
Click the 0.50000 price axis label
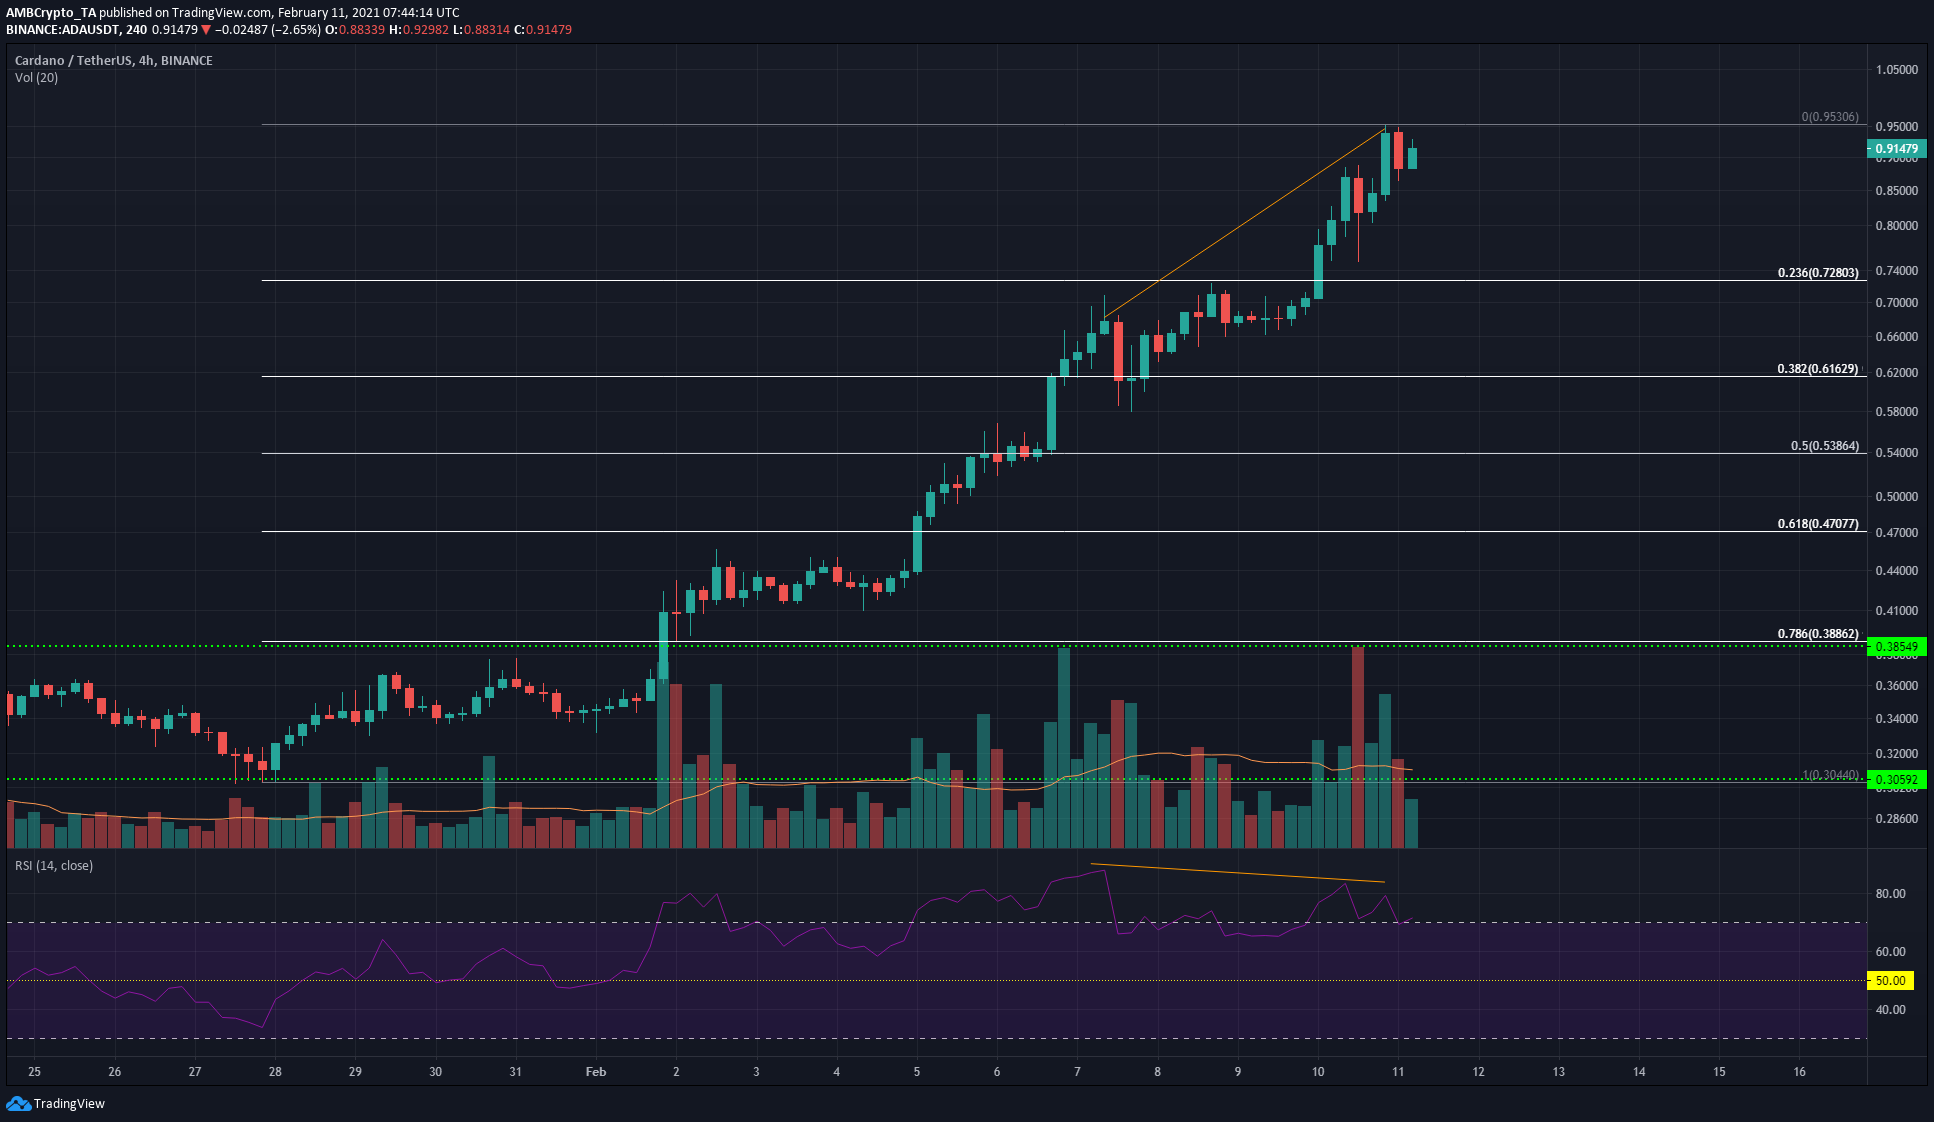coord(1896,497)
